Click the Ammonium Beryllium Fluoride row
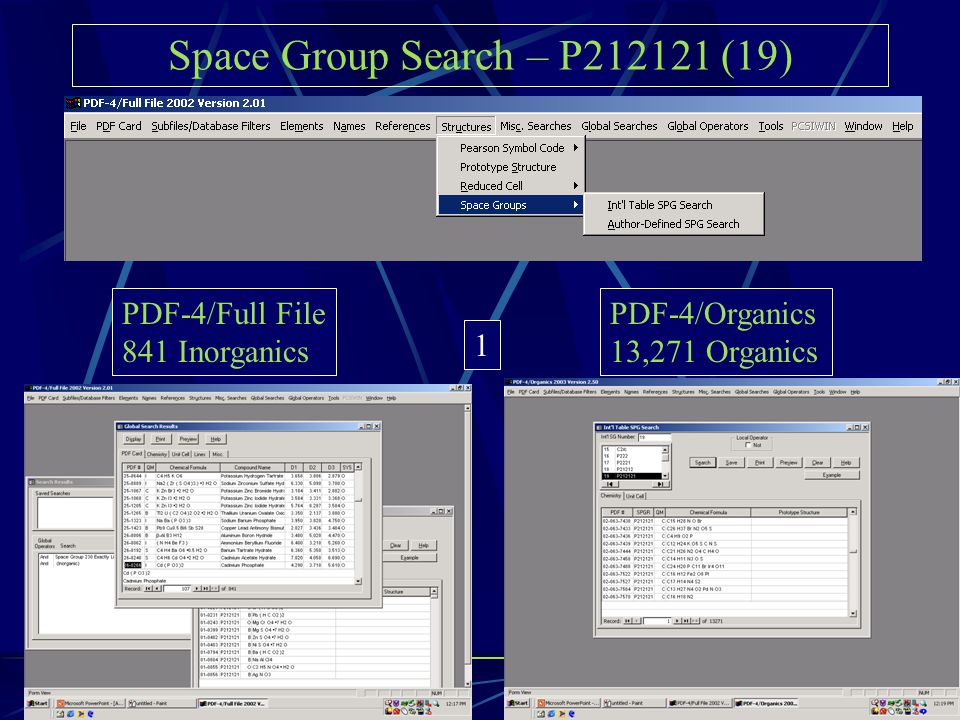 pos(238,542)
